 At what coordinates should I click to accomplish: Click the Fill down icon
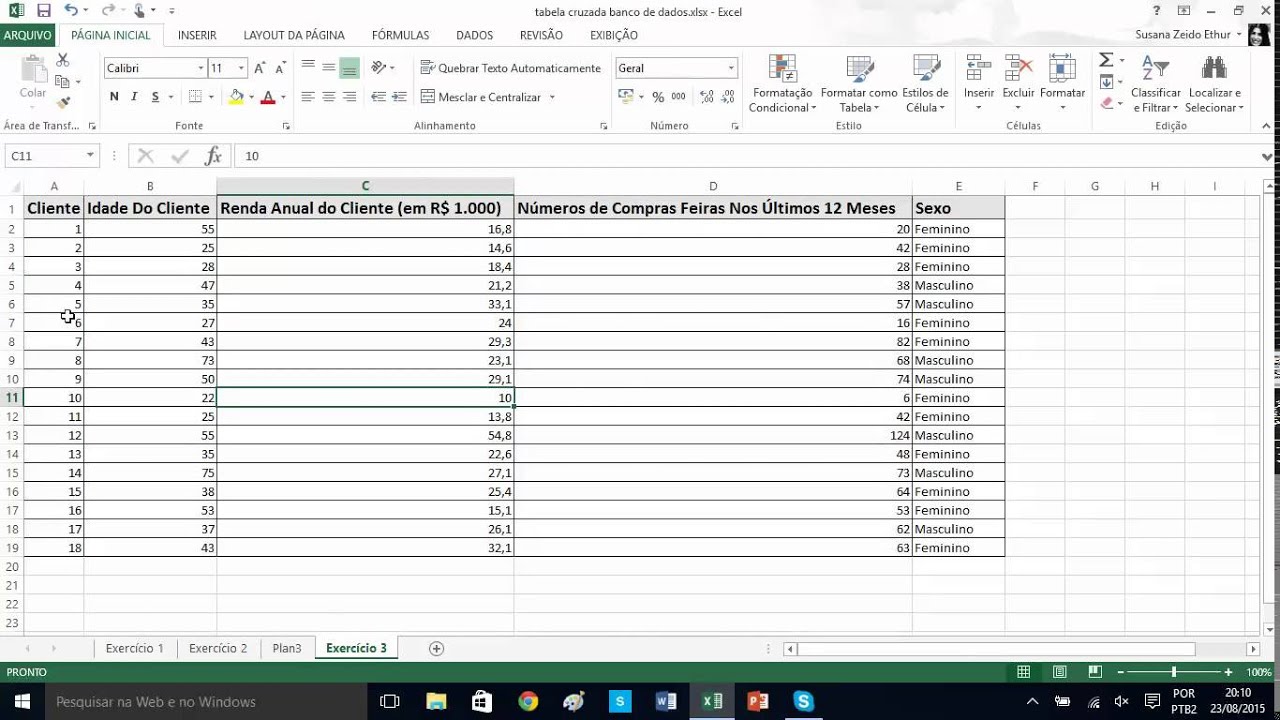click(1106, 82)
